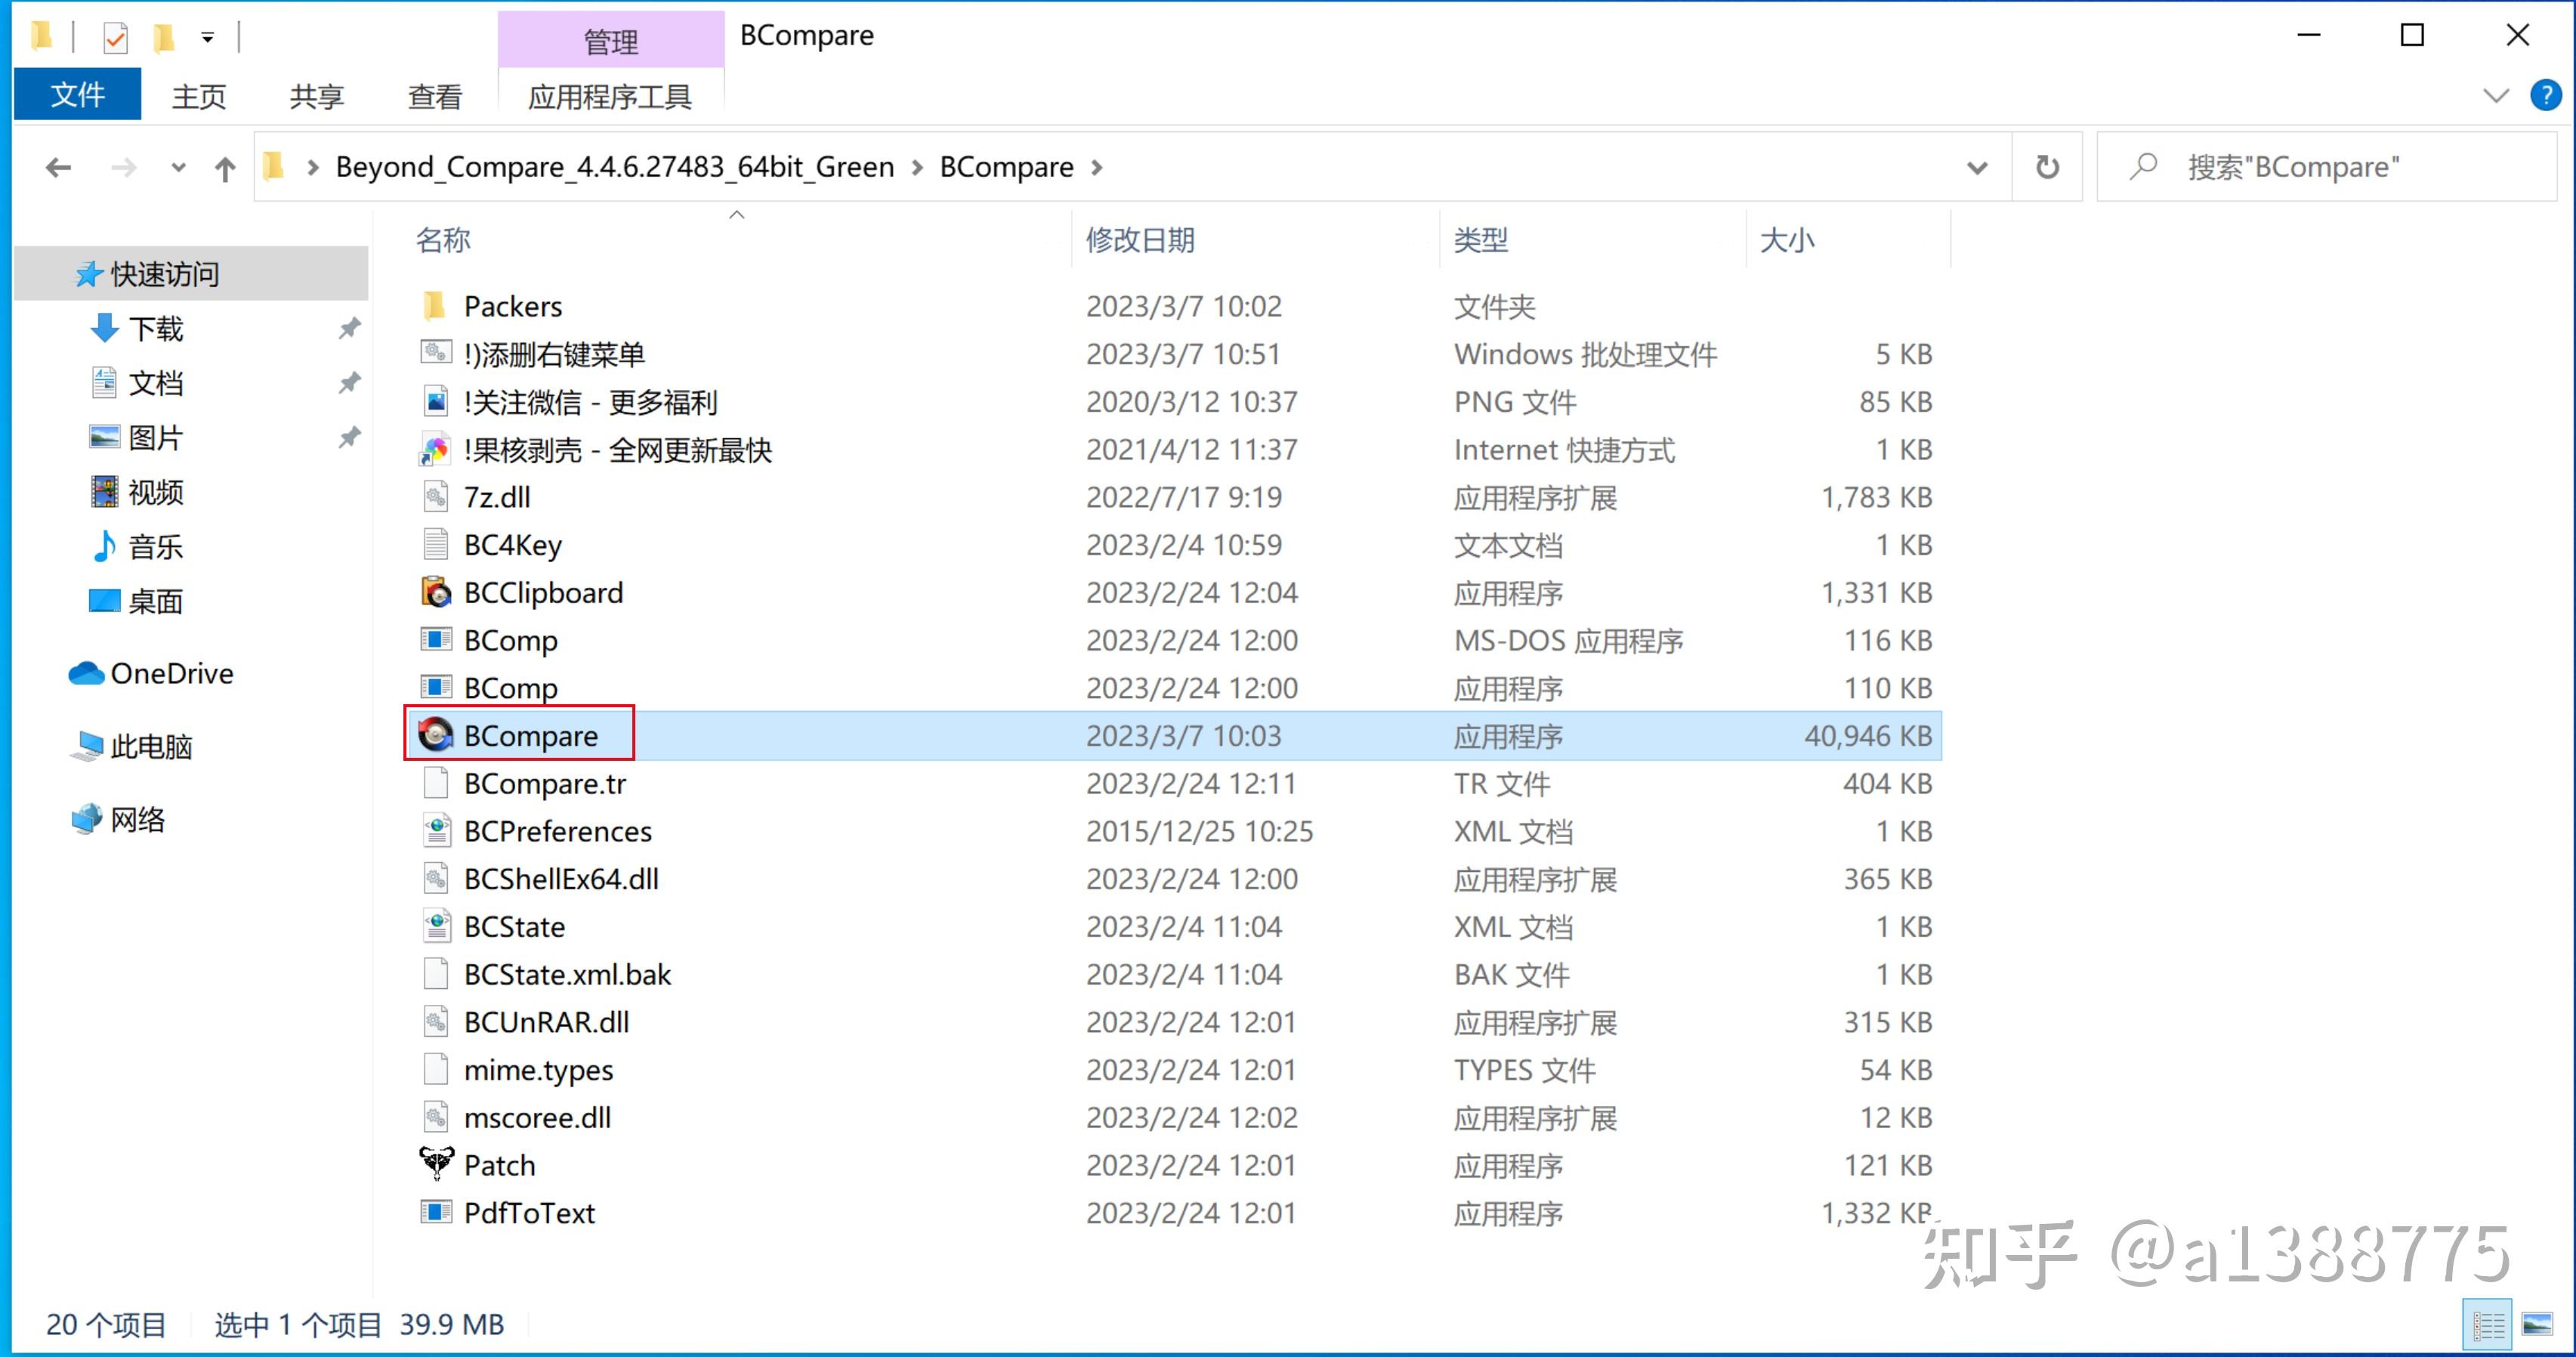
Task: Go up one folder level
Action: pos(225,167)
